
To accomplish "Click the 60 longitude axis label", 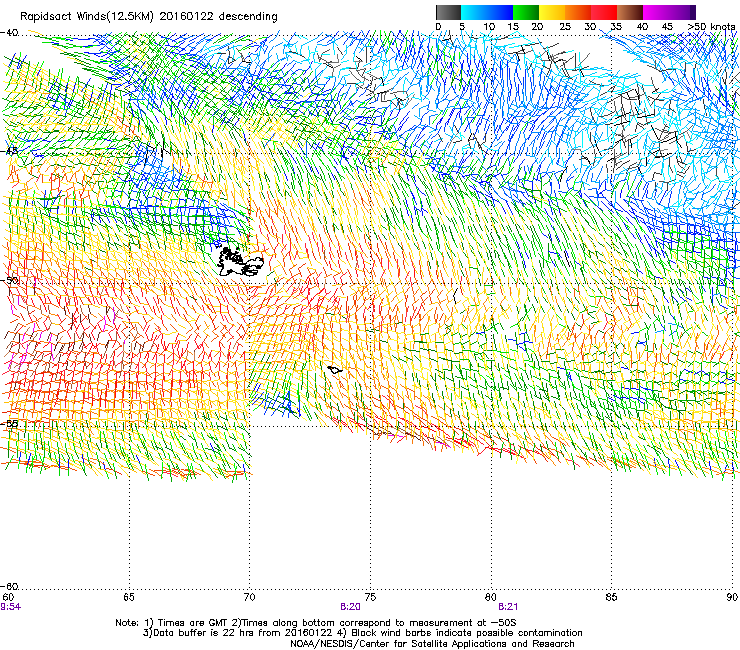I will pos(8,597).
